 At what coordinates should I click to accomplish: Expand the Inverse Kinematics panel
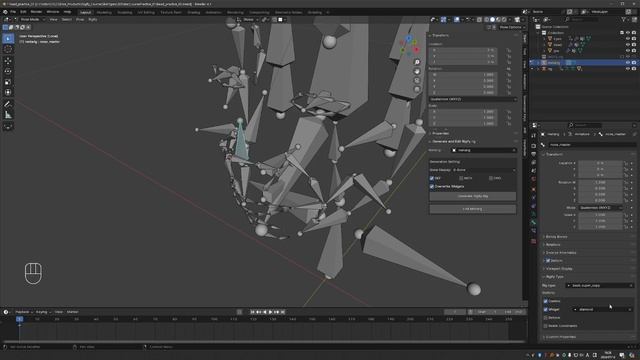[561, 253]
